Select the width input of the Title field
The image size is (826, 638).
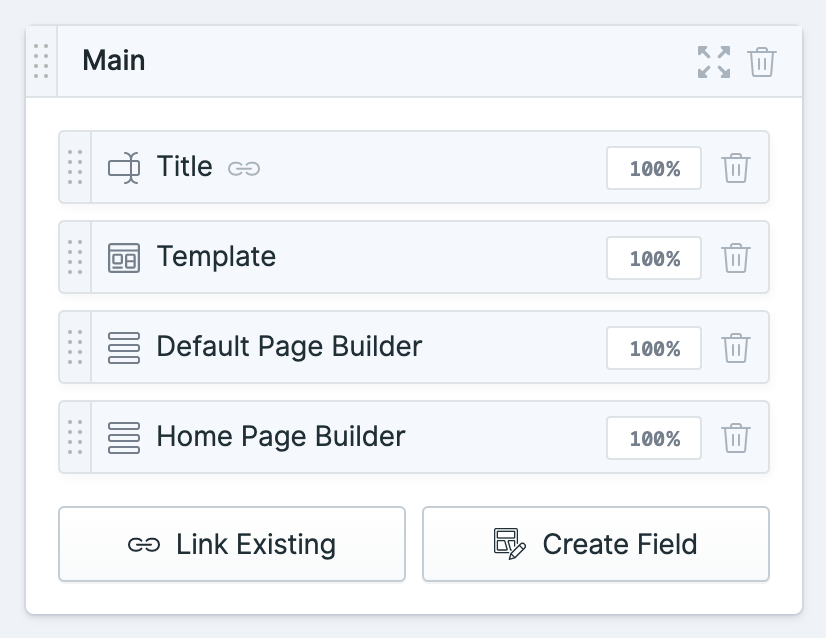(653, 167)
